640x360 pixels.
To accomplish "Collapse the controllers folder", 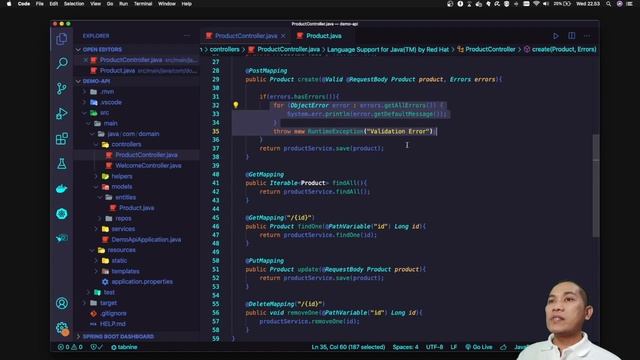I will [126, 144].
